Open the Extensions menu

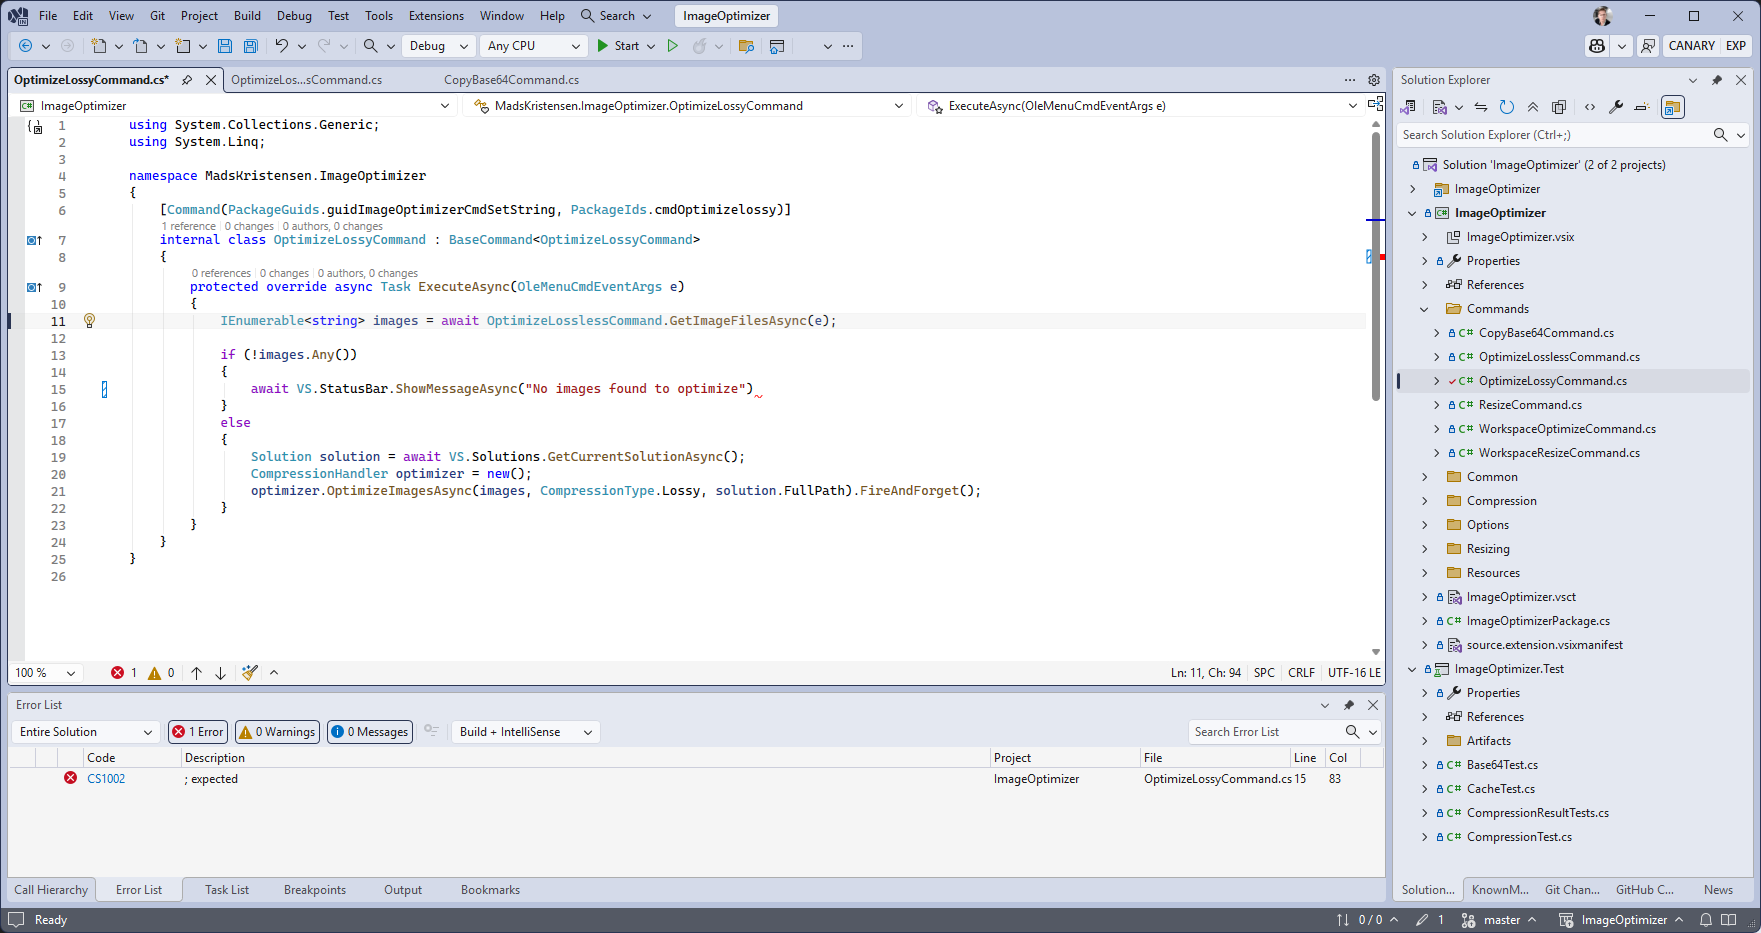click(x=436, y=16)
